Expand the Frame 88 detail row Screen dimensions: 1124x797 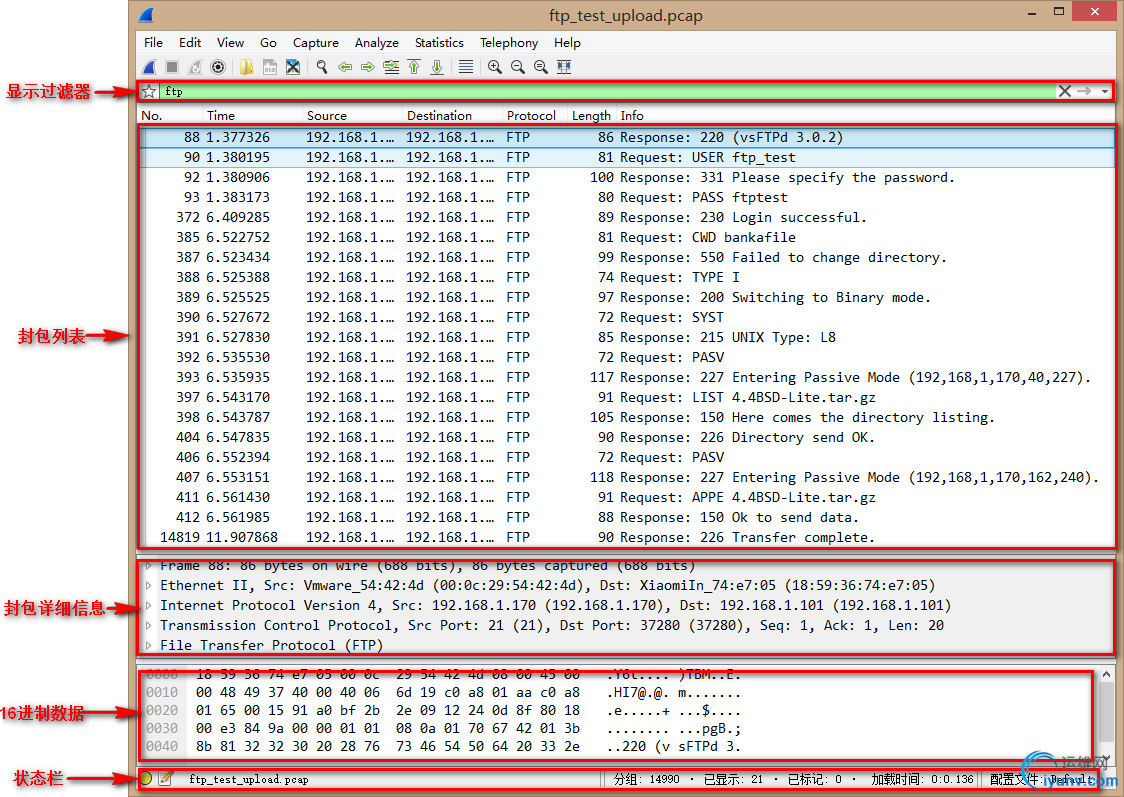click(148, 565)
